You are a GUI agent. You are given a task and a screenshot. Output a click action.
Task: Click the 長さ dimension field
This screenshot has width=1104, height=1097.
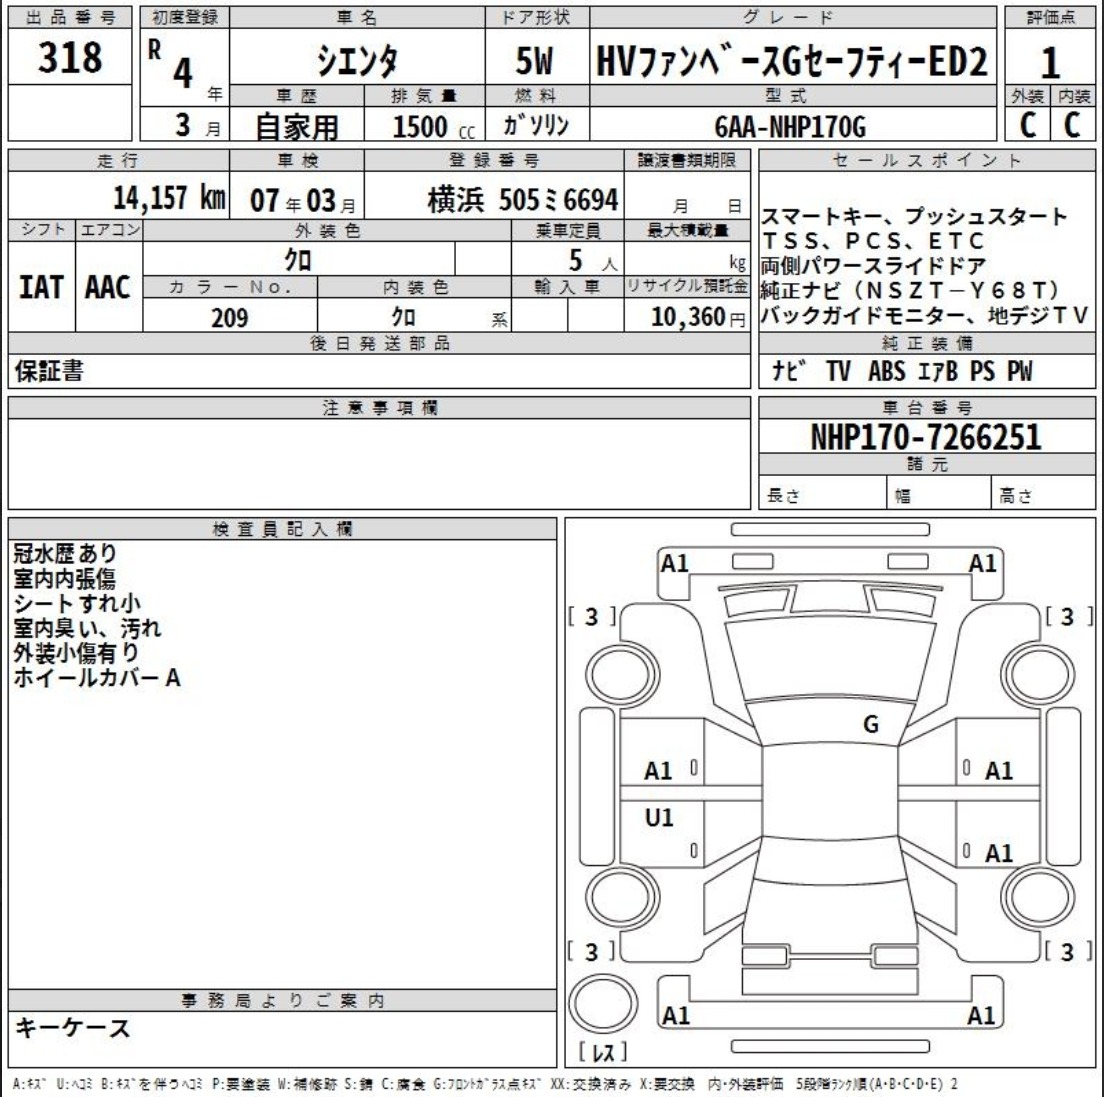pyautogui.click(x=822, y=493)
